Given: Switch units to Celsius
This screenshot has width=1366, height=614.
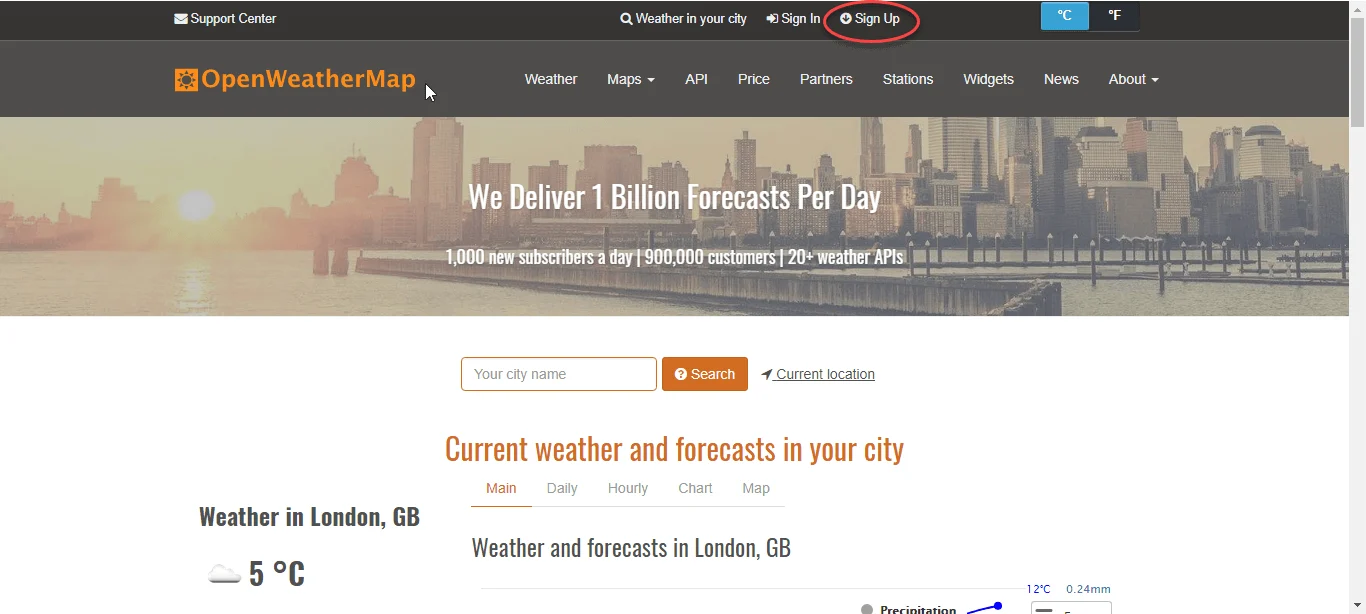Looking at the screenshot, I should 1065,16.
